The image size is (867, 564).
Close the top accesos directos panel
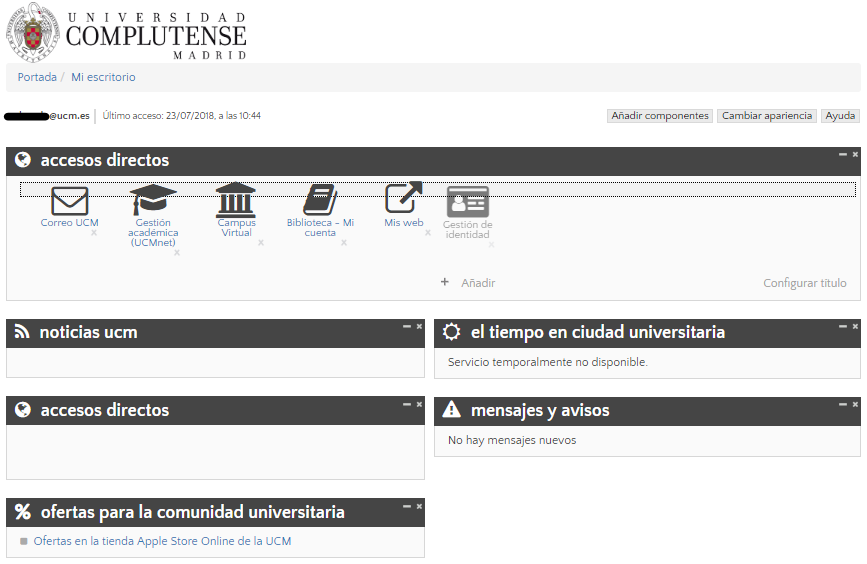point(855,154)
